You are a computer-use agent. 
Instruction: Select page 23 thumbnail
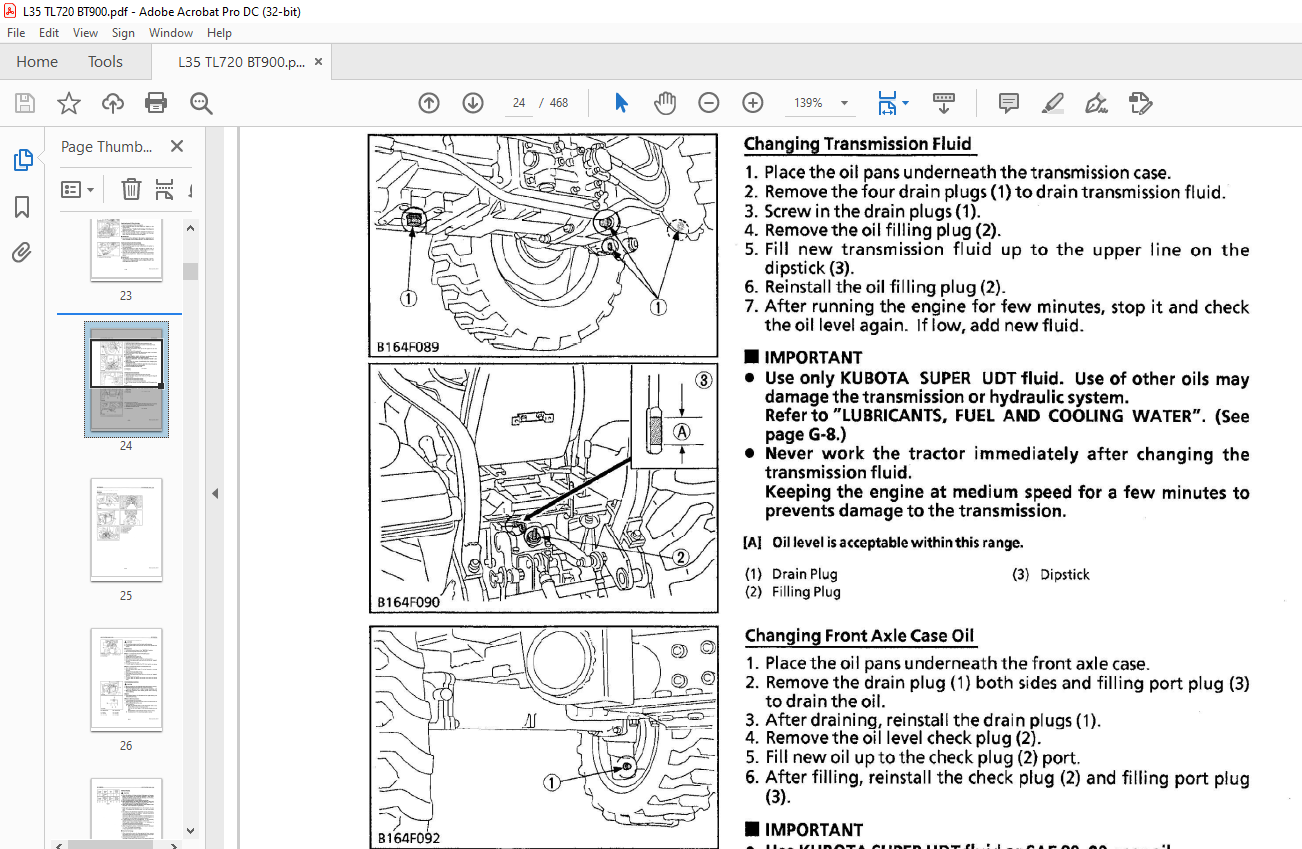click(126, 250)
